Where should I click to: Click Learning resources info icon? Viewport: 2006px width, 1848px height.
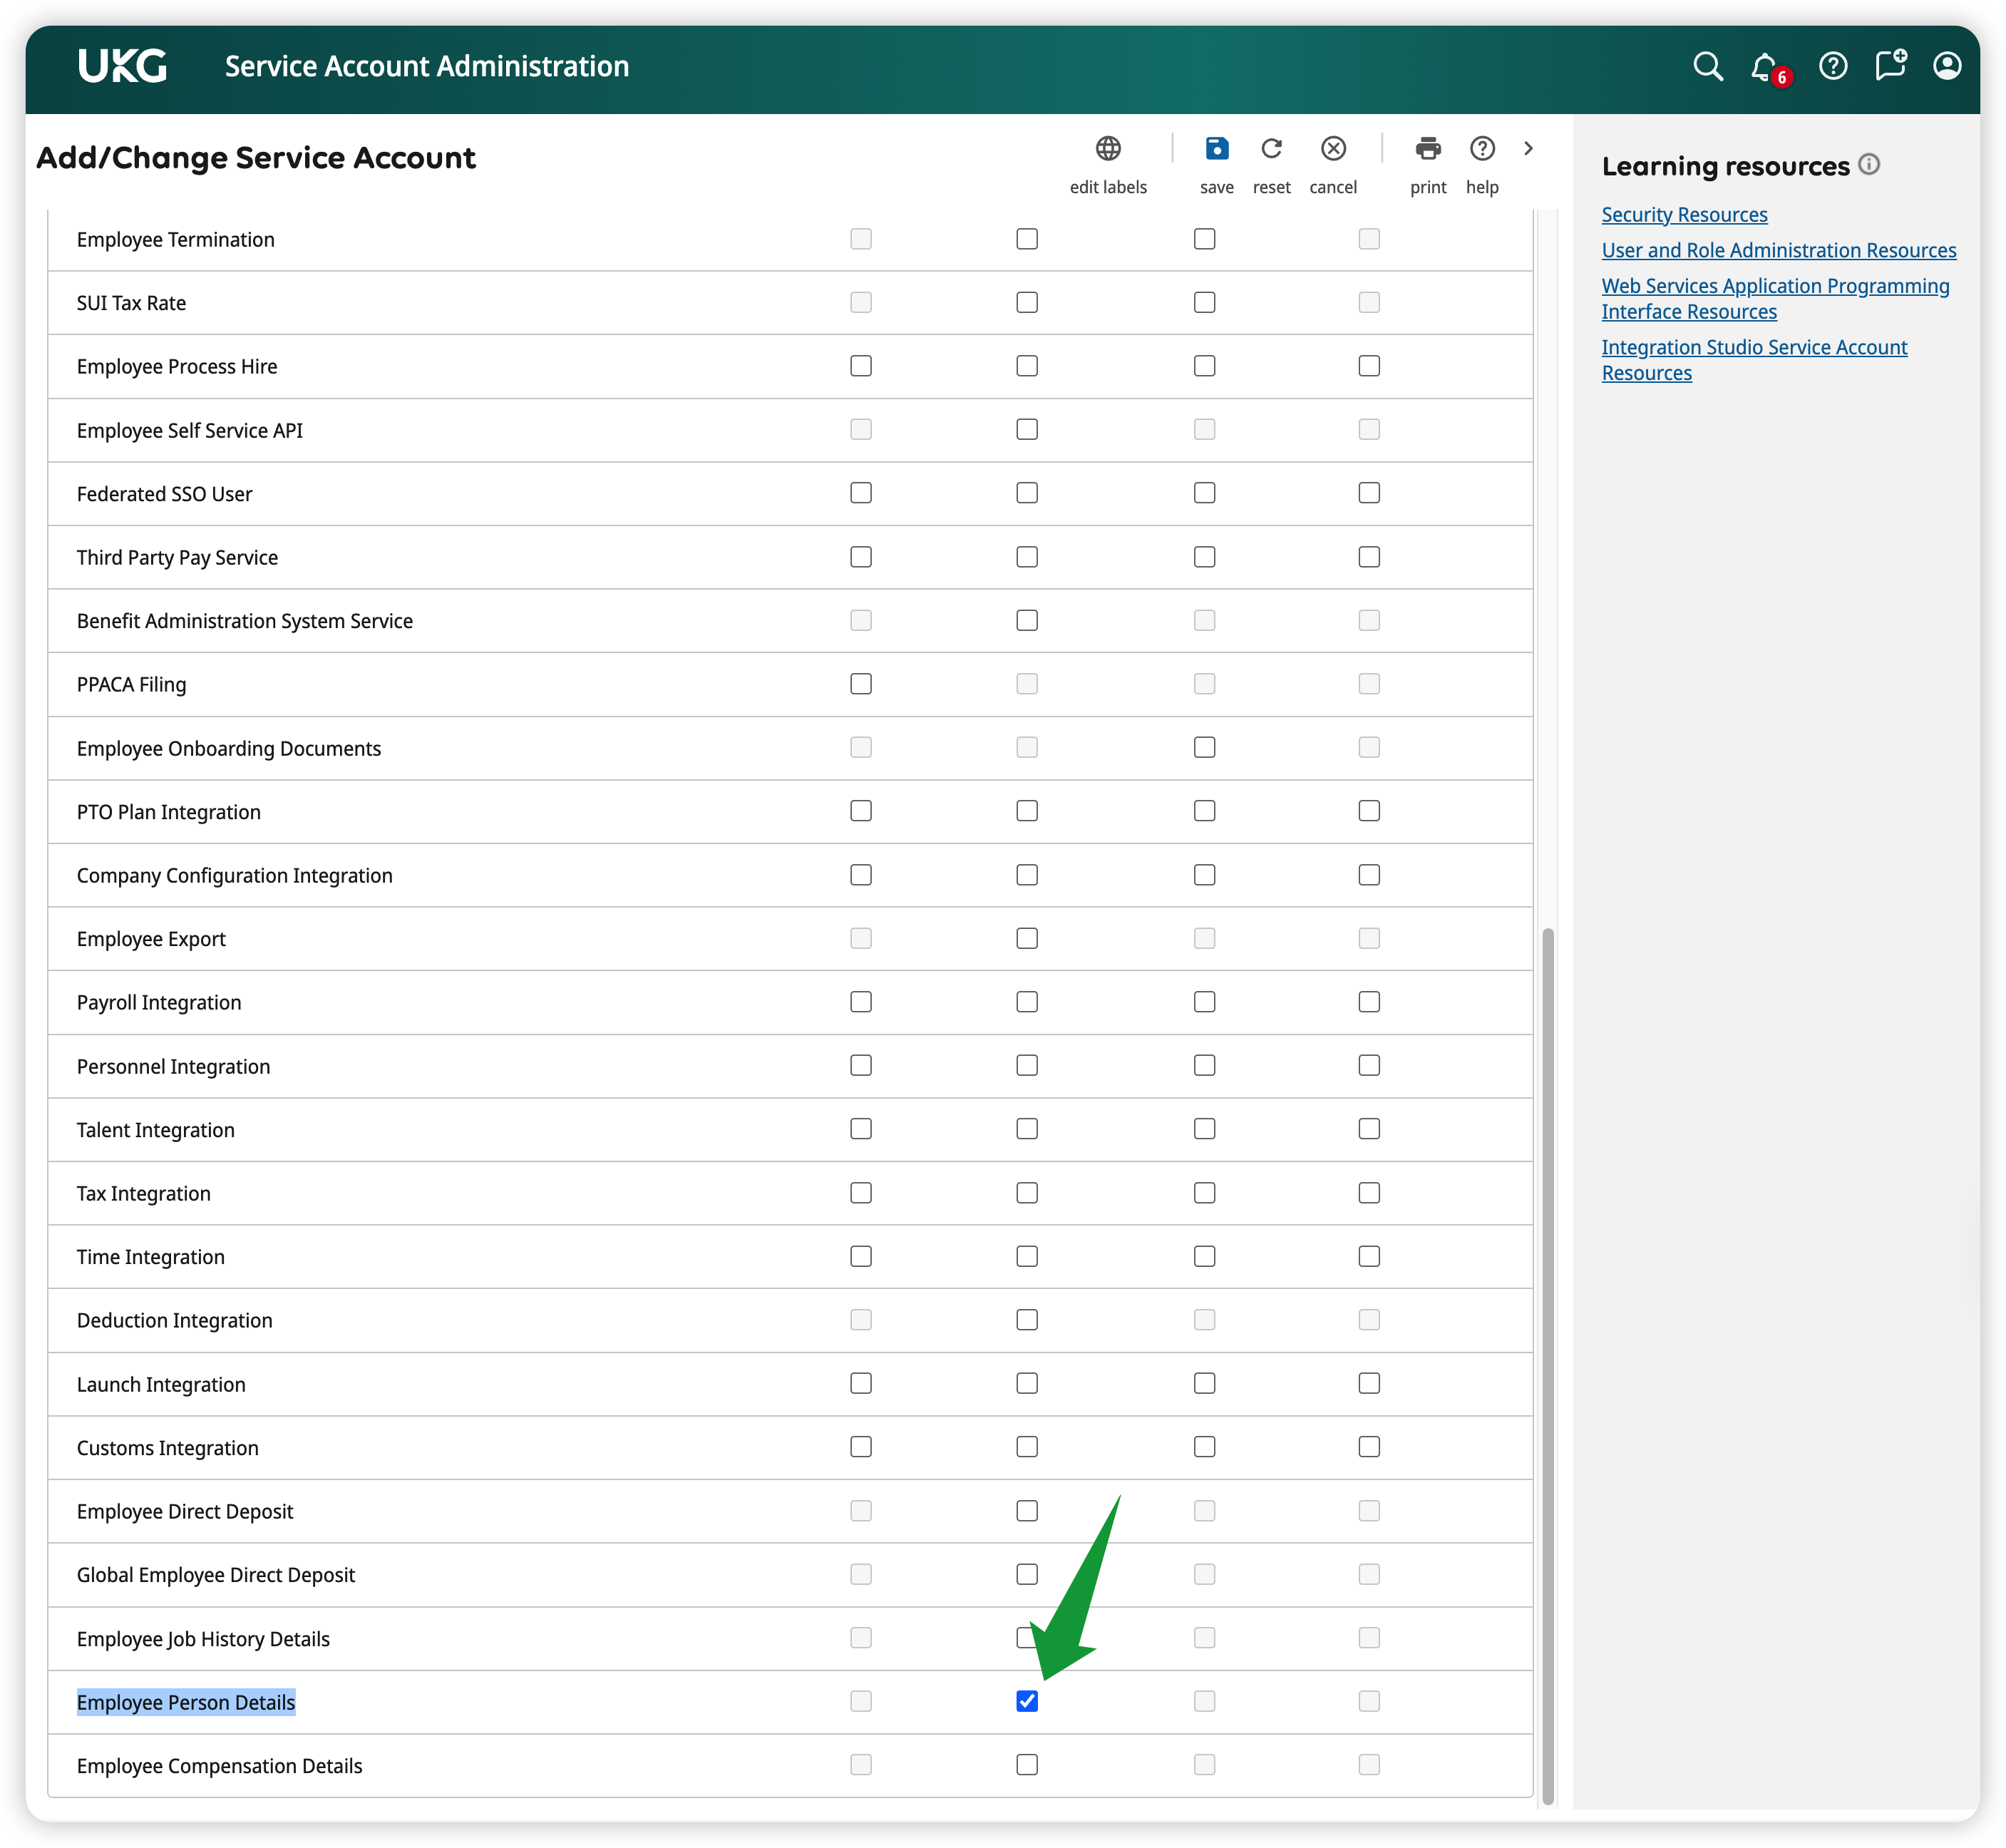pos(1869,165)
